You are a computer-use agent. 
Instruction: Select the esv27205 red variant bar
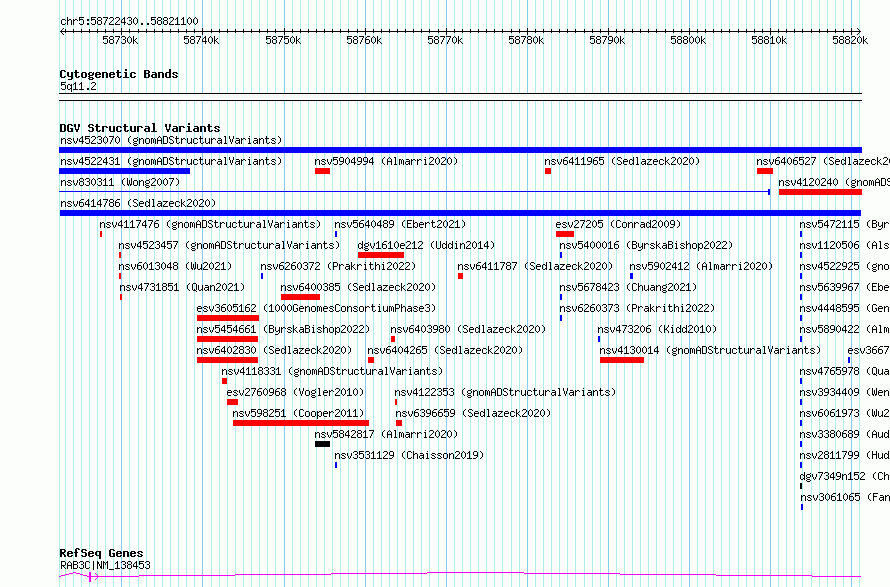click(565, 234)
